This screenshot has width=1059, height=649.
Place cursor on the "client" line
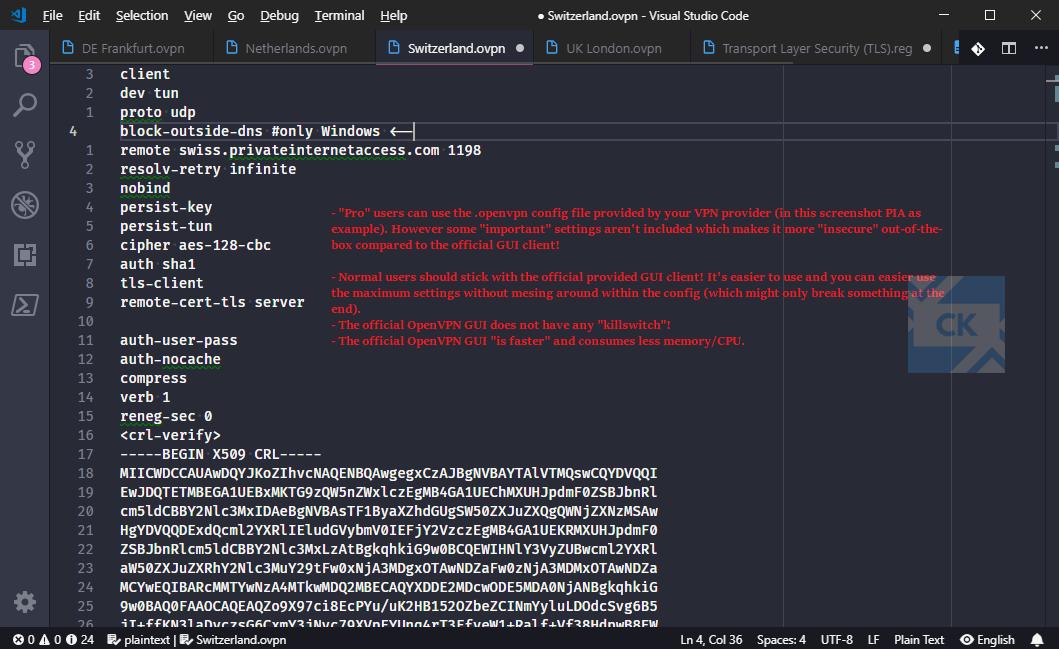tap(145, 74)
